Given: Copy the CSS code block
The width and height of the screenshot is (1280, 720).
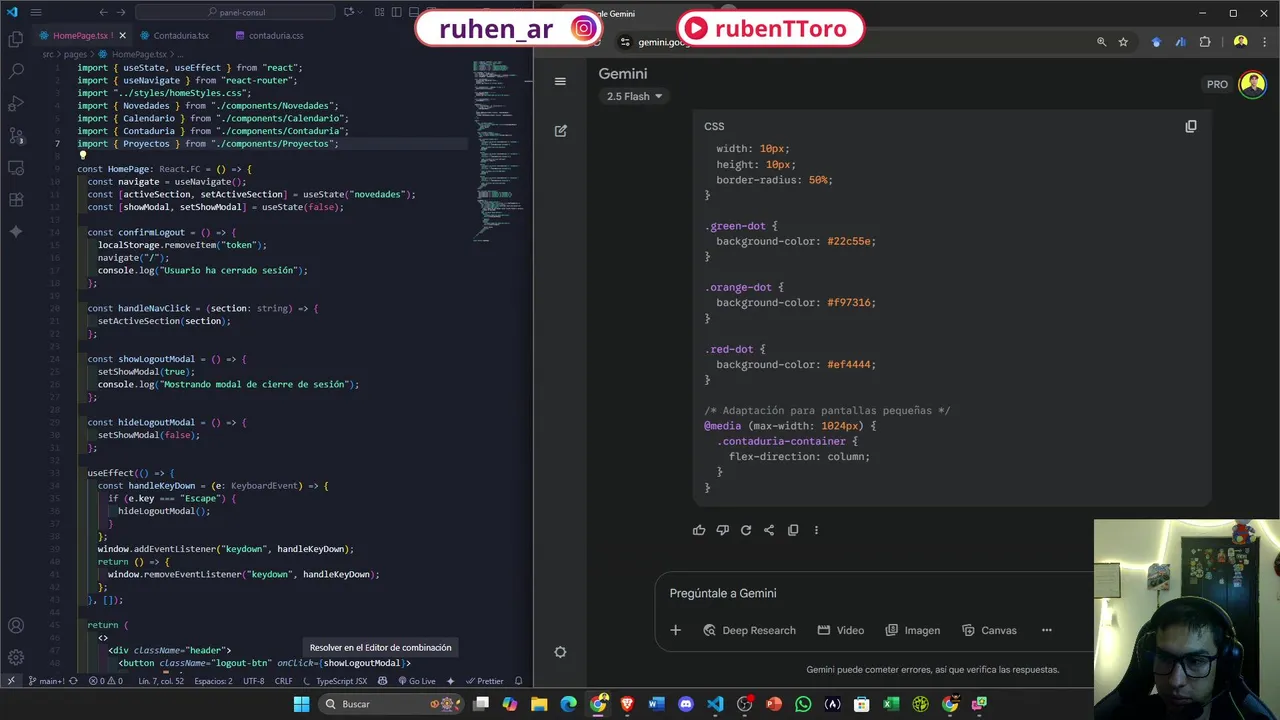Looking at the screenshot, I should (x=1190, y=126).
